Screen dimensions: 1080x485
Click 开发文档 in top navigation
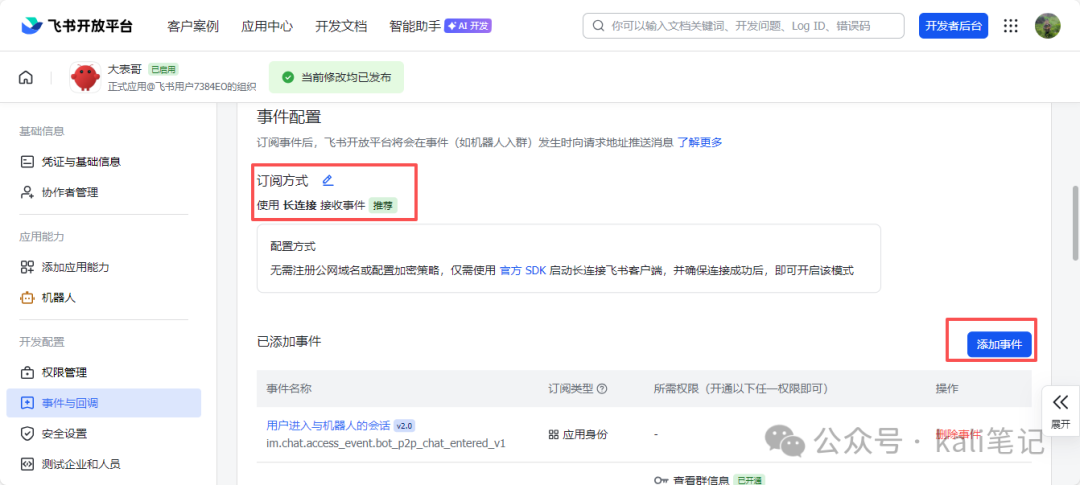click(x=341, y=26)
